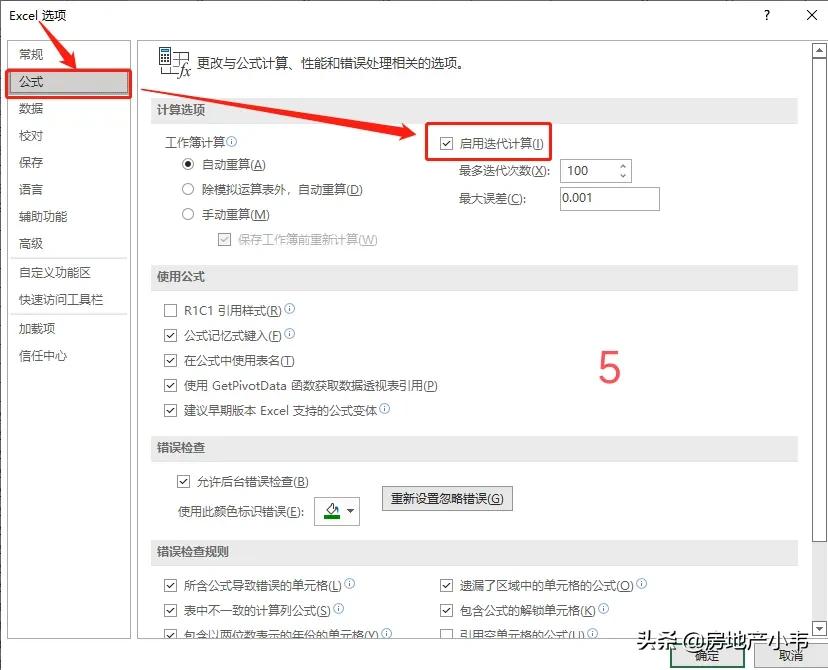
Task: Click info icon next to 建议早期版本 Excel
Action: [x=384, y=409]
